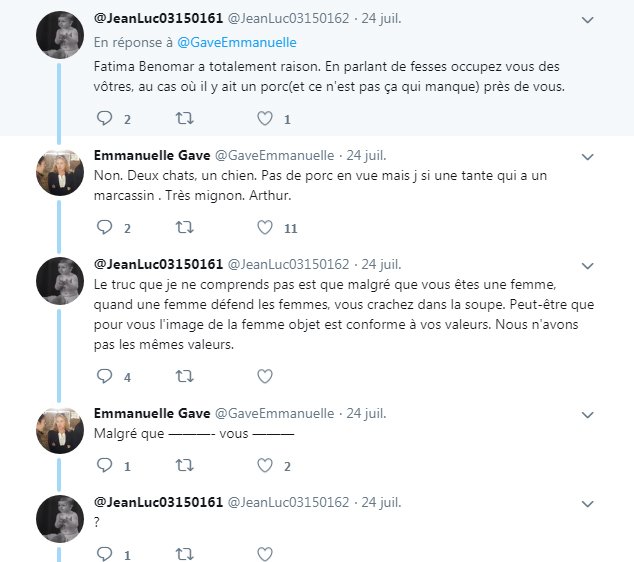Screen dimensions: 634x562
Task: Retweet the deux chats, un chien tweet
Action: click(185, 228)
